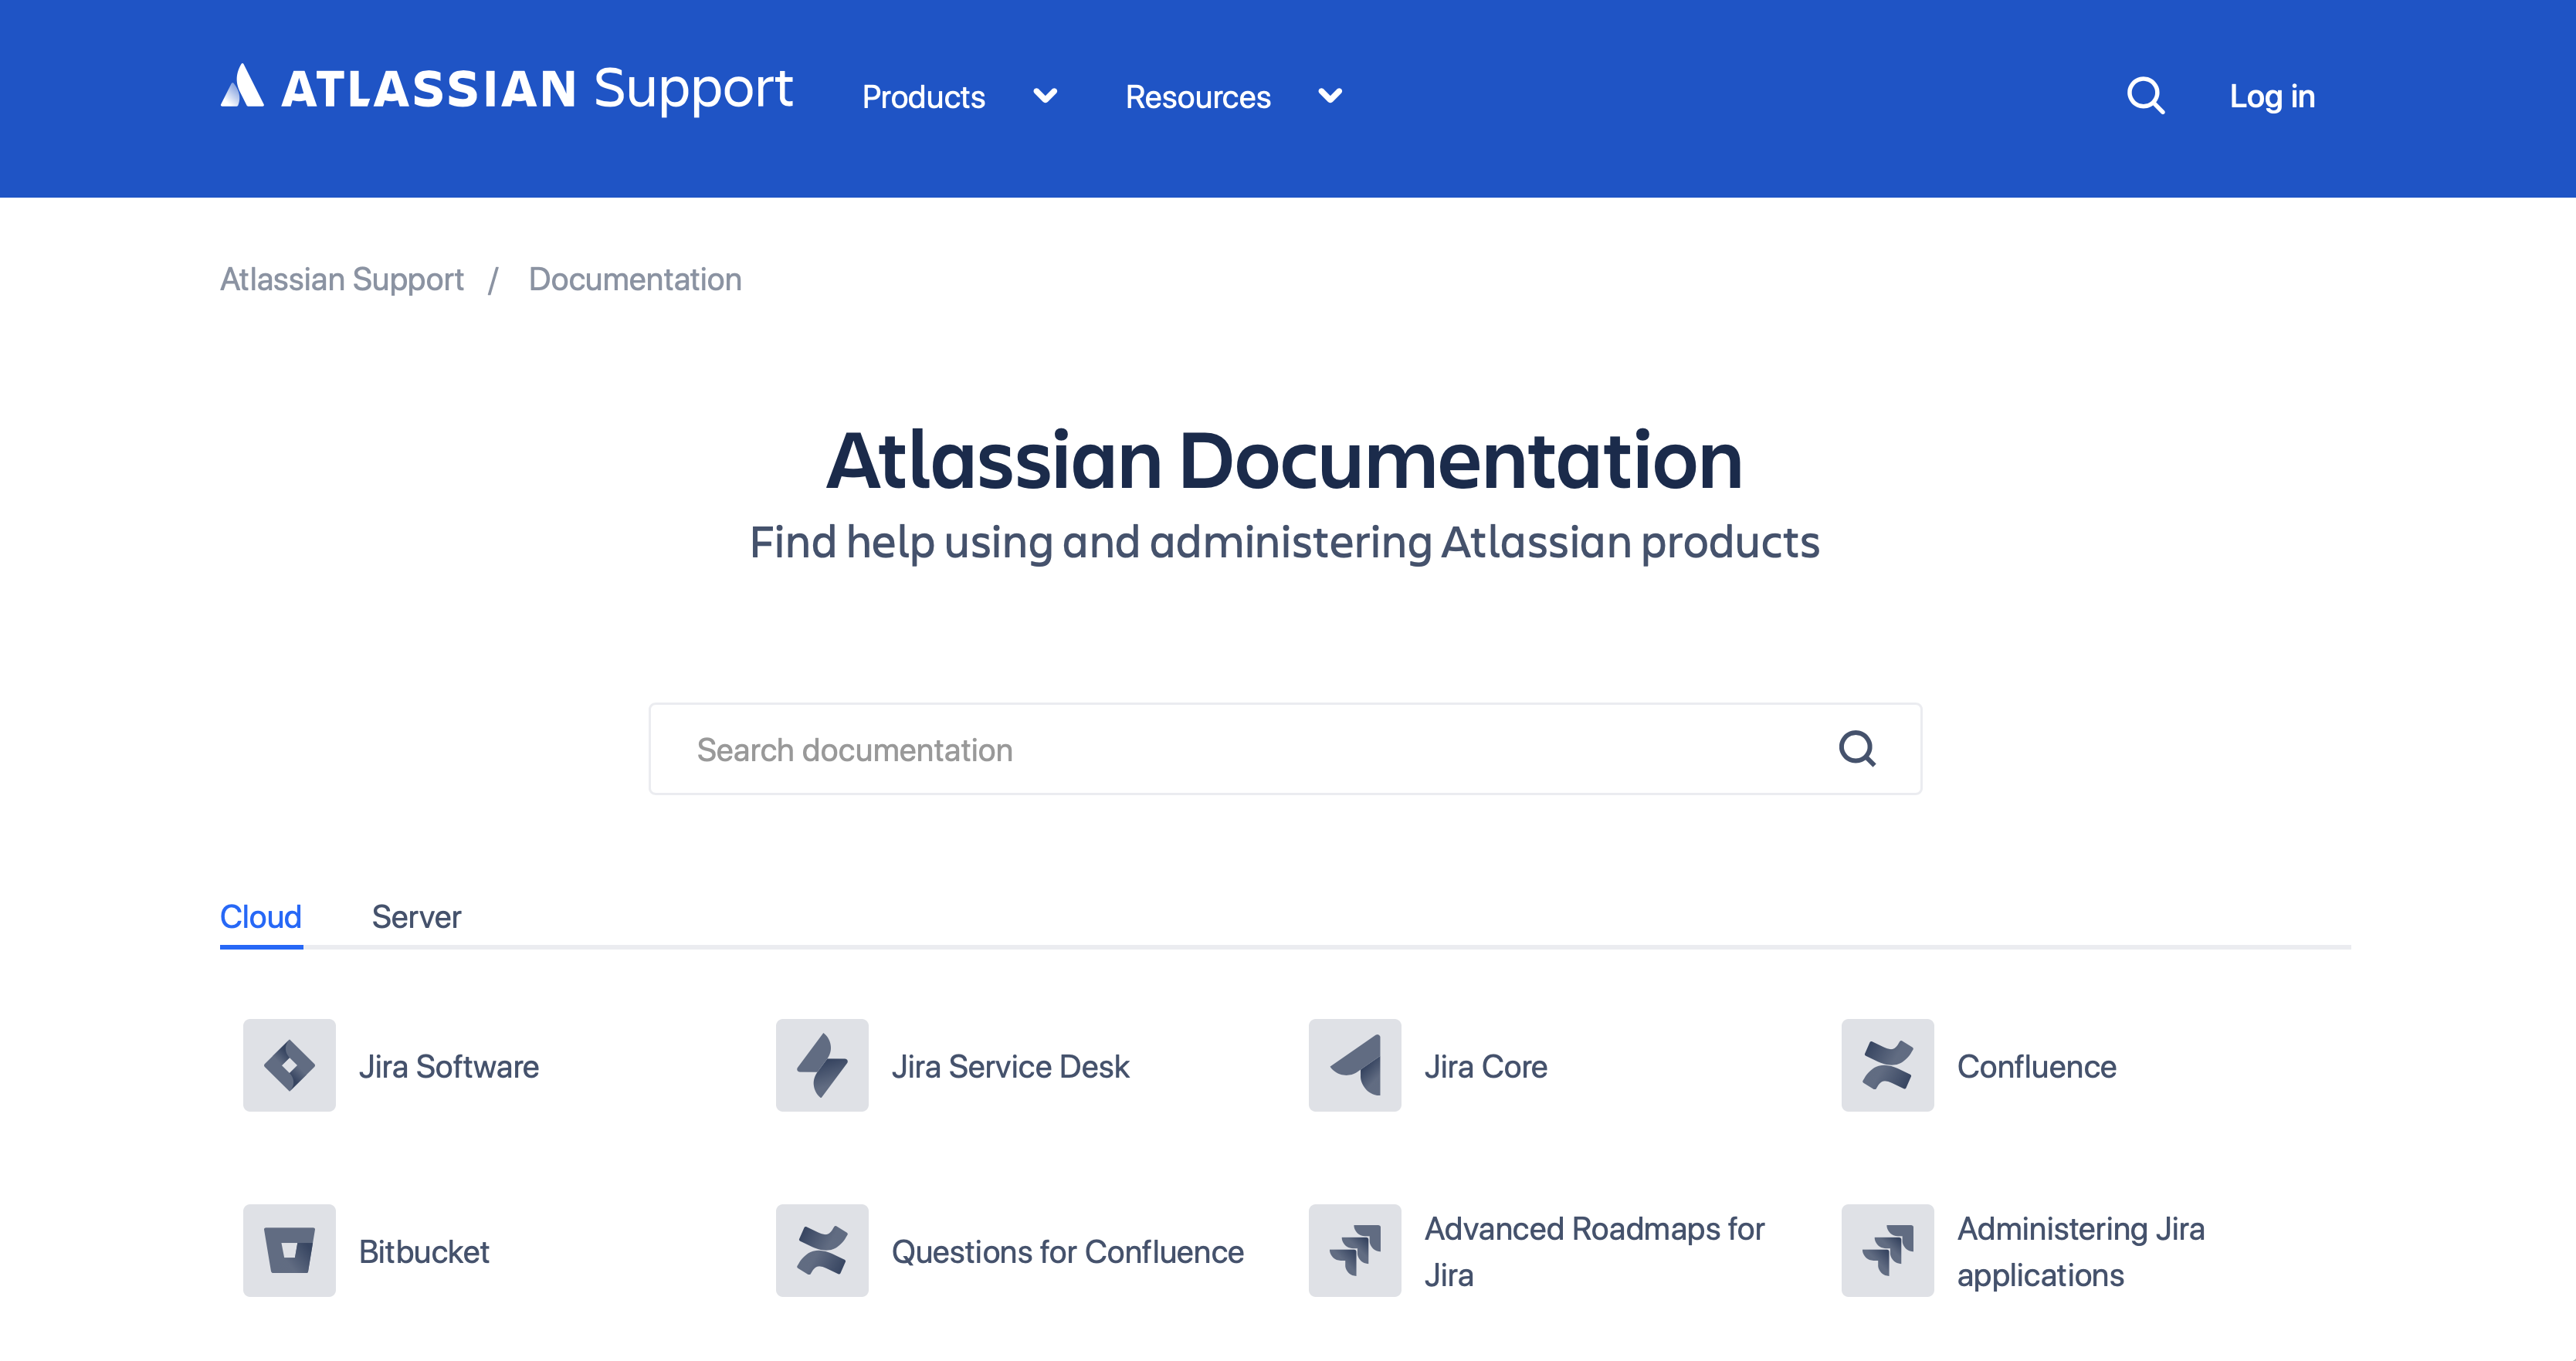Expand the Products dropdown chevron
This screenshot has width=2576, height=1361.
(x=1045, y=96)
